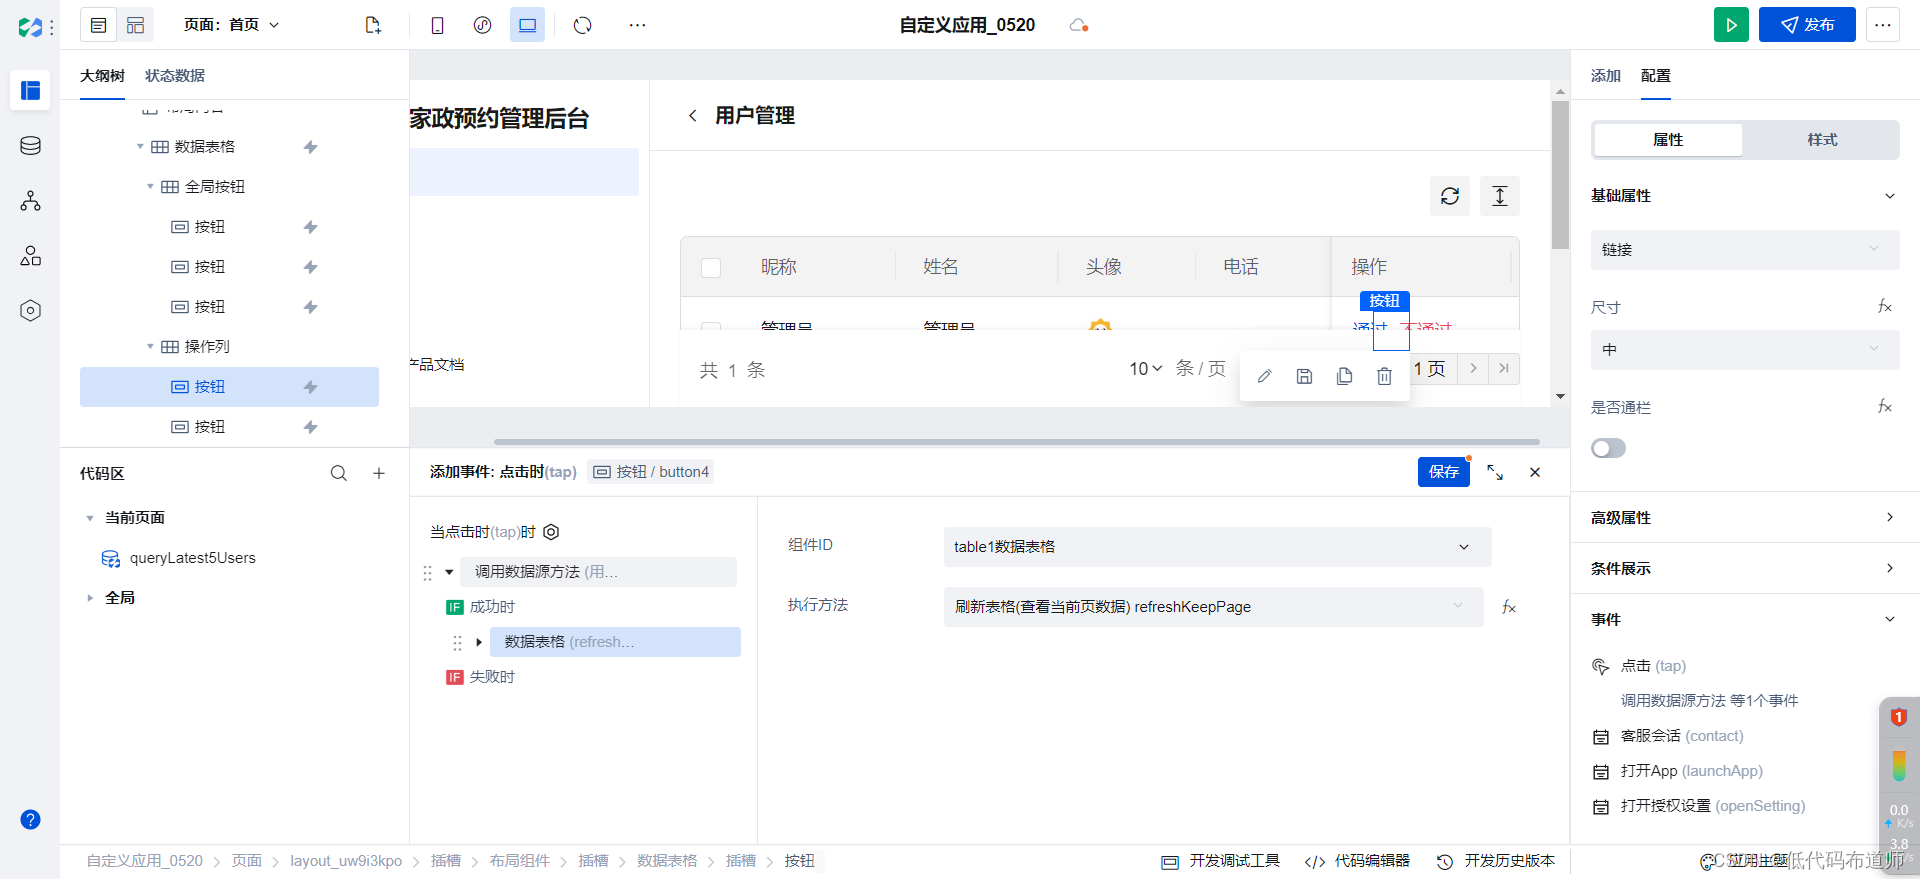
Task: Select the mini program preview icon
Action: tap(482, 25)
